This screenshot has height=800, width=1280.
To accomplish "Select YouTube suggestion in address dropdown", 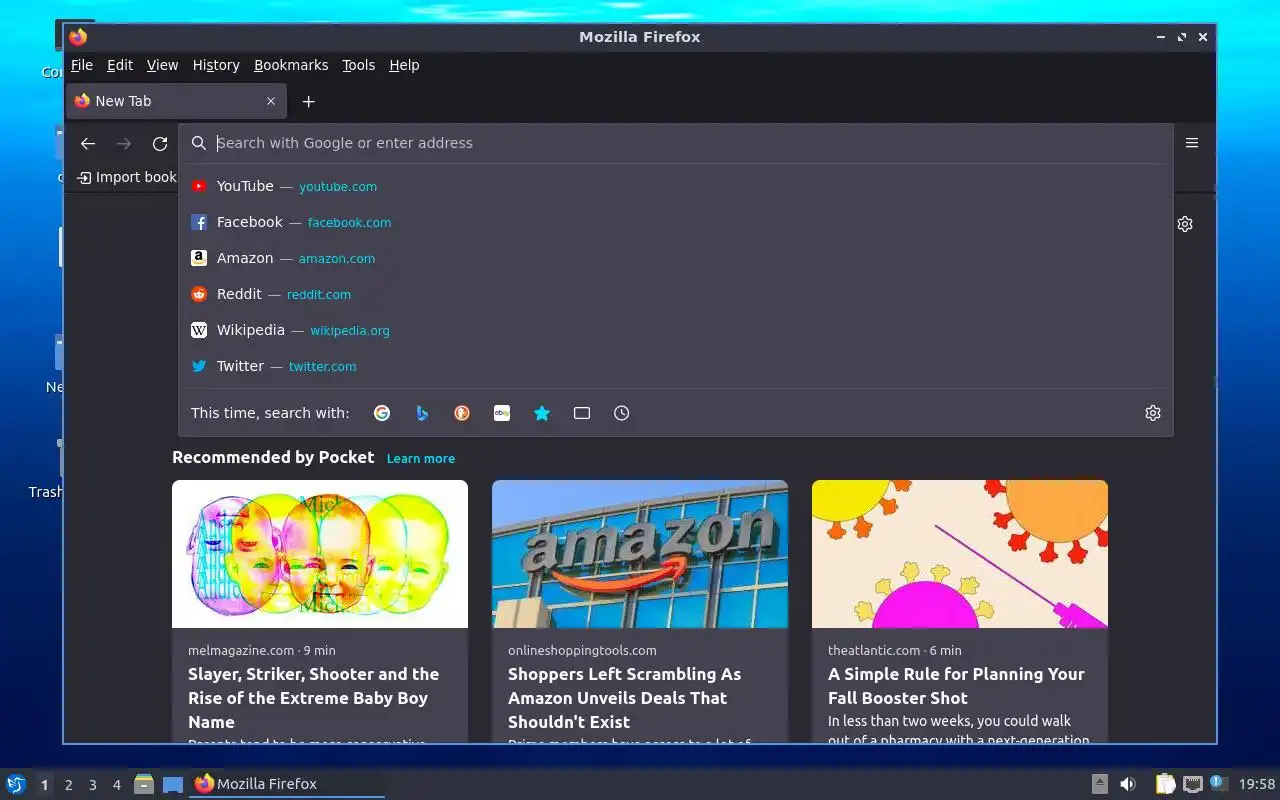I will coord(675,186).
